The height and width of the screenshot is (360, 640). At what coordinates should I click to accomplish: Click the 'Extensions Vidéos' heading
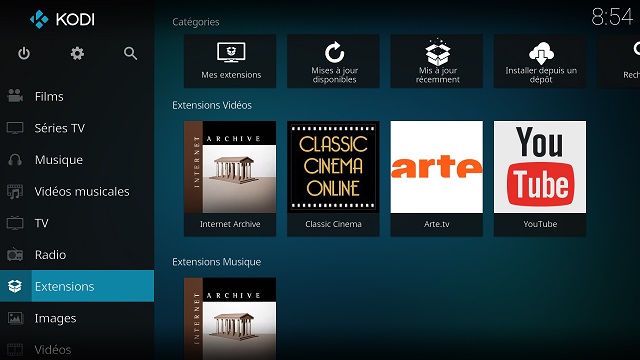tap(212, 105)
